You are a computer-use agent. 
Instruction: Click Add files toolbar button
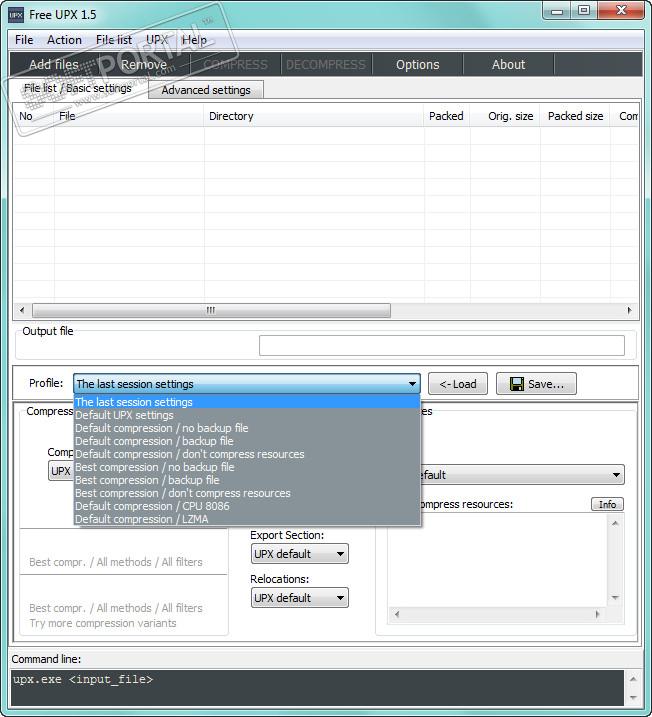tap(54, 64)
